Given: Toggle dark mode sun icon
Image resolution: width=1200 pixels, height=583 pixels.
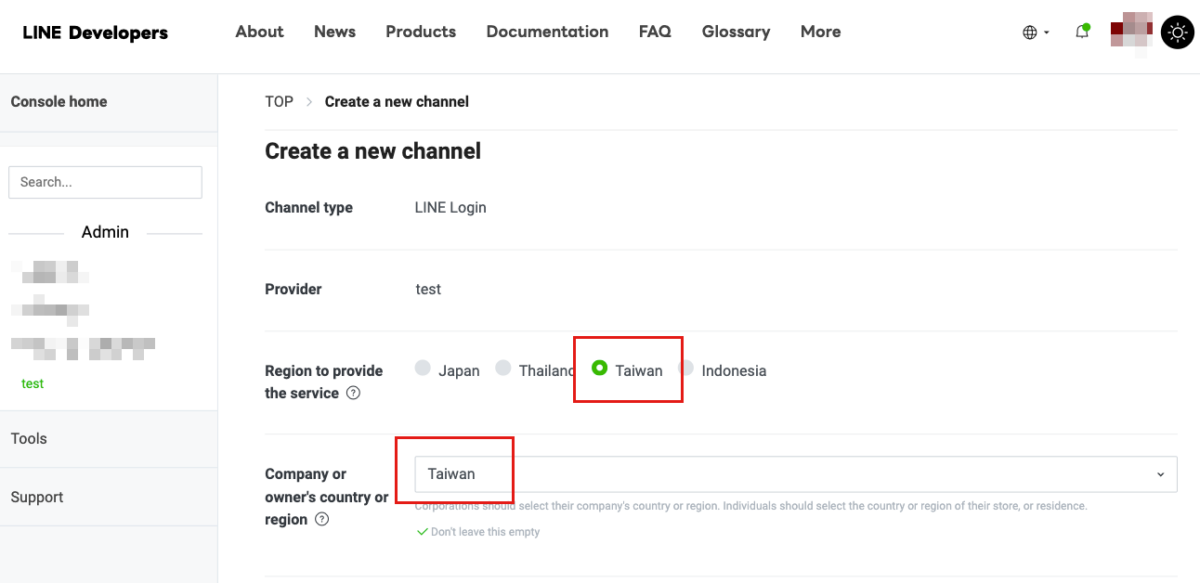Looking at the screenshot, I should pos(1177,32).
